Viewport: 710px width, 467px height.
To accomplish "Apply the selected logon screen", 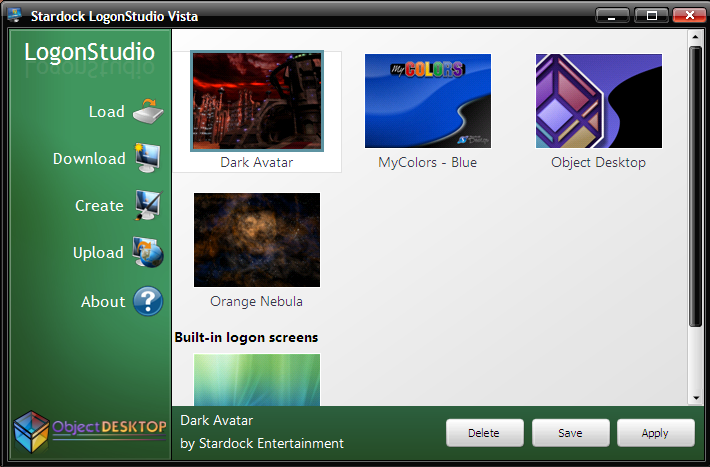I will (655, 433).
